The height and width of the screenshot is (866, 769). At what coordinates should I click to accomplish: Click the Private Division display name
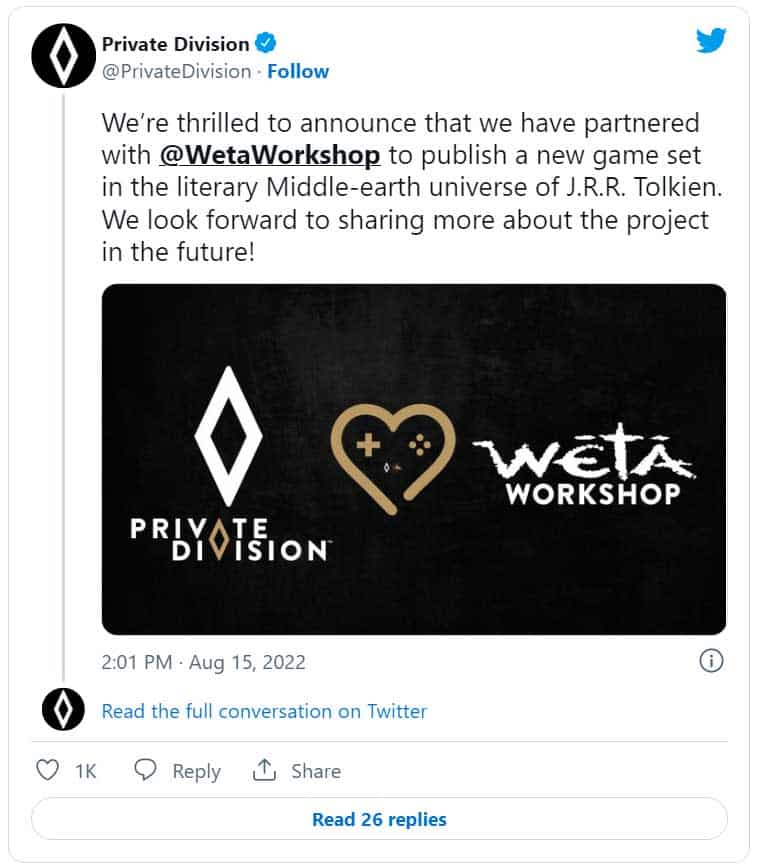click(175, 44)
